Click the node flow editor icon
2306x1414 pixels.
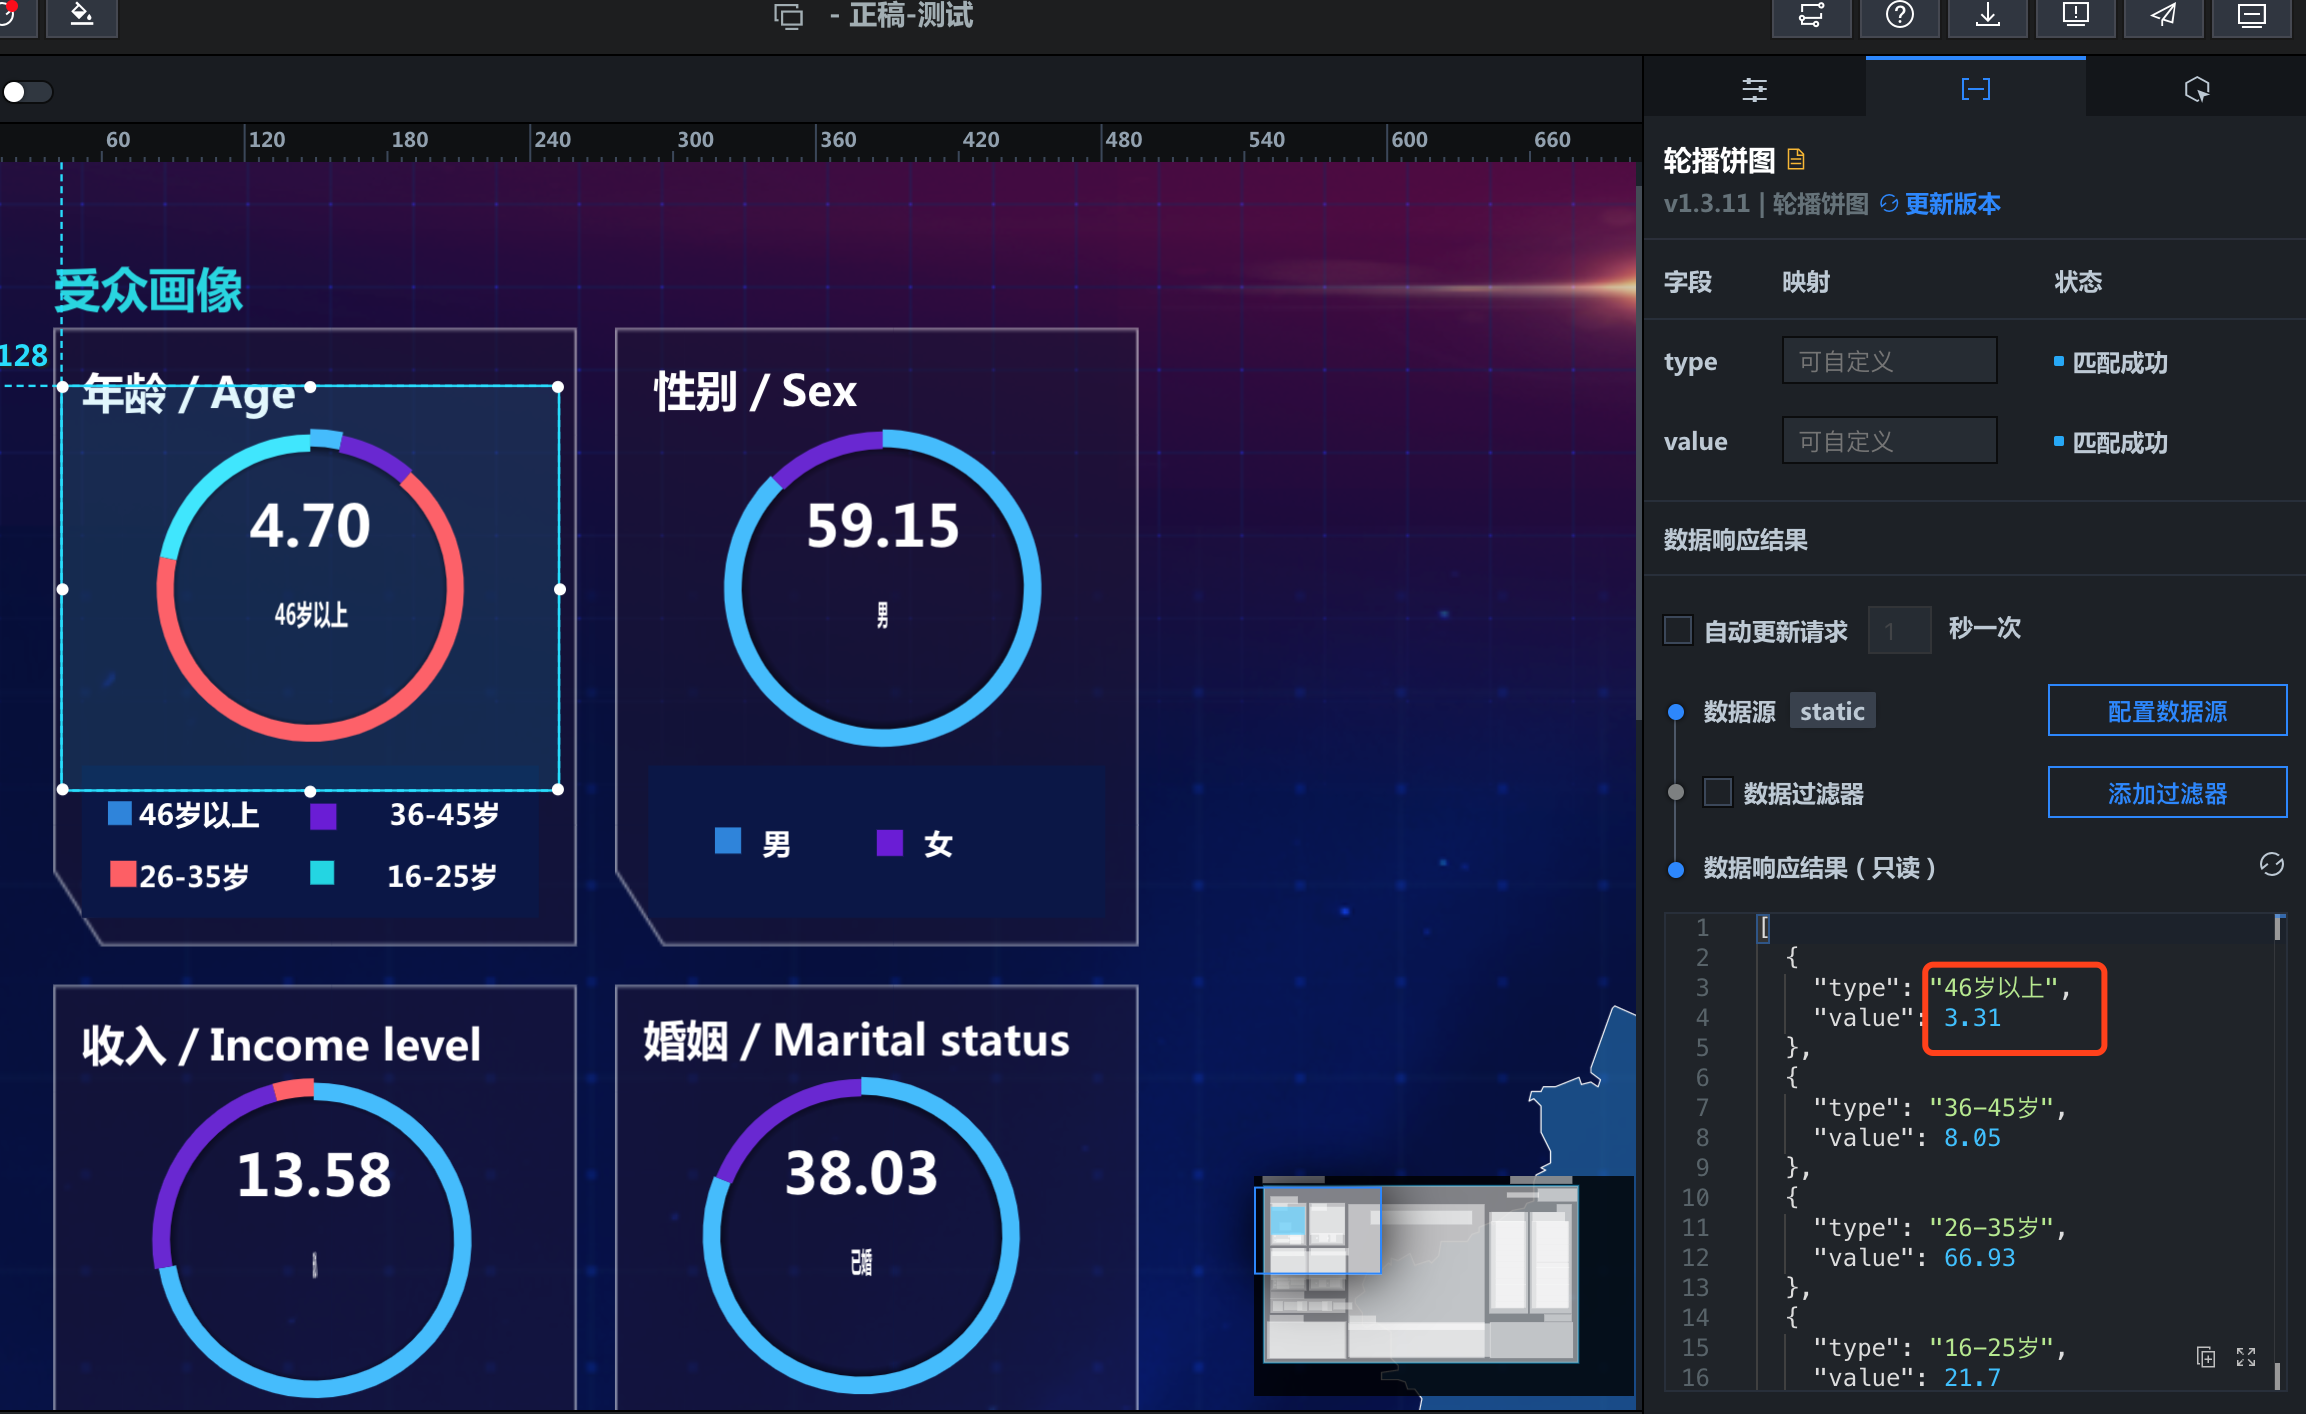tap(1811, 16)
